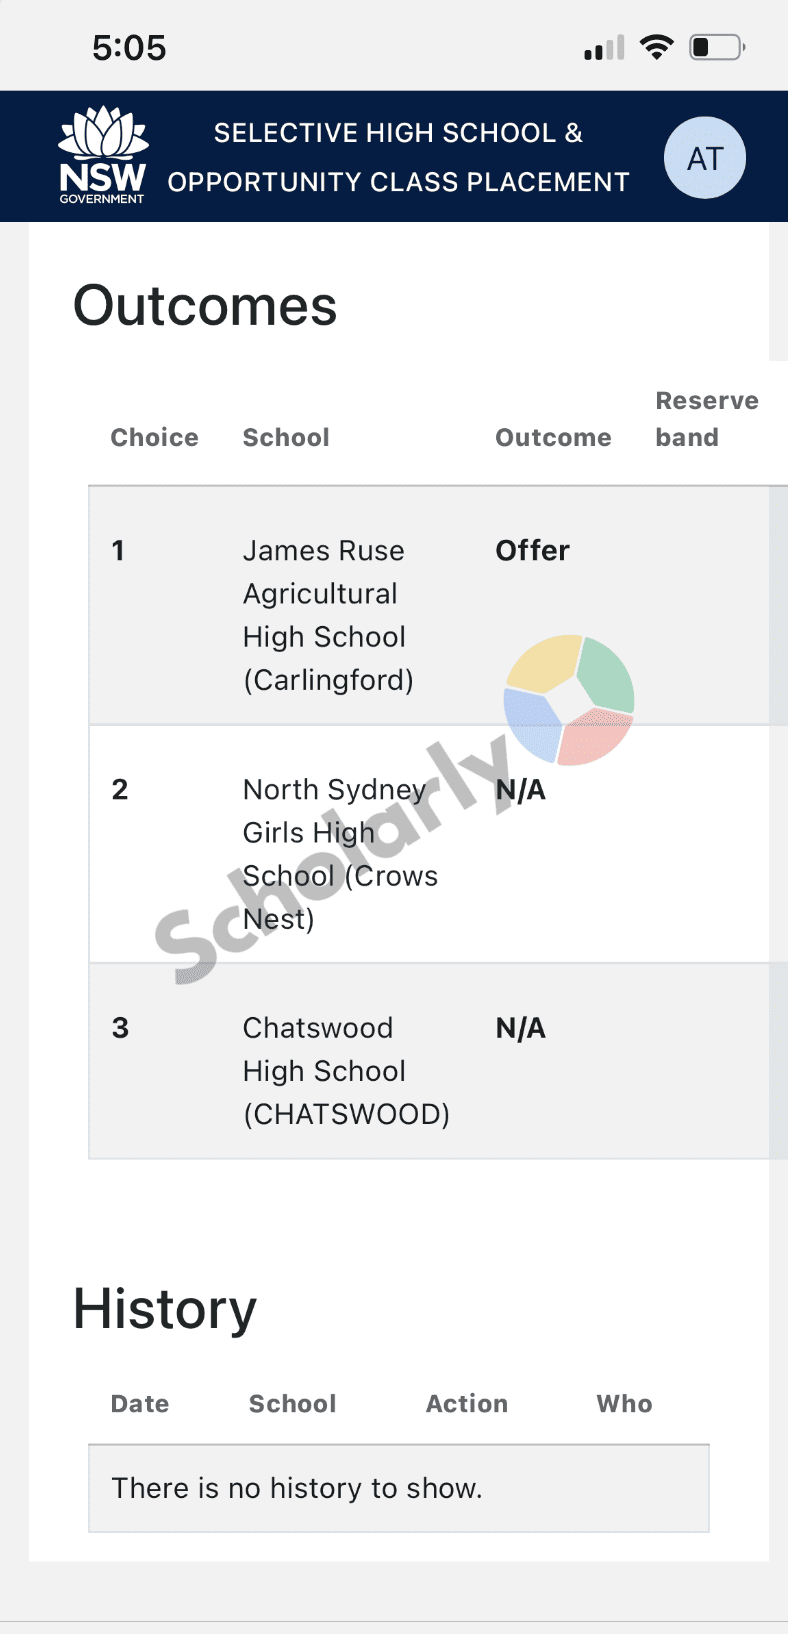Click the Offer outcome text

pos(532,551)
